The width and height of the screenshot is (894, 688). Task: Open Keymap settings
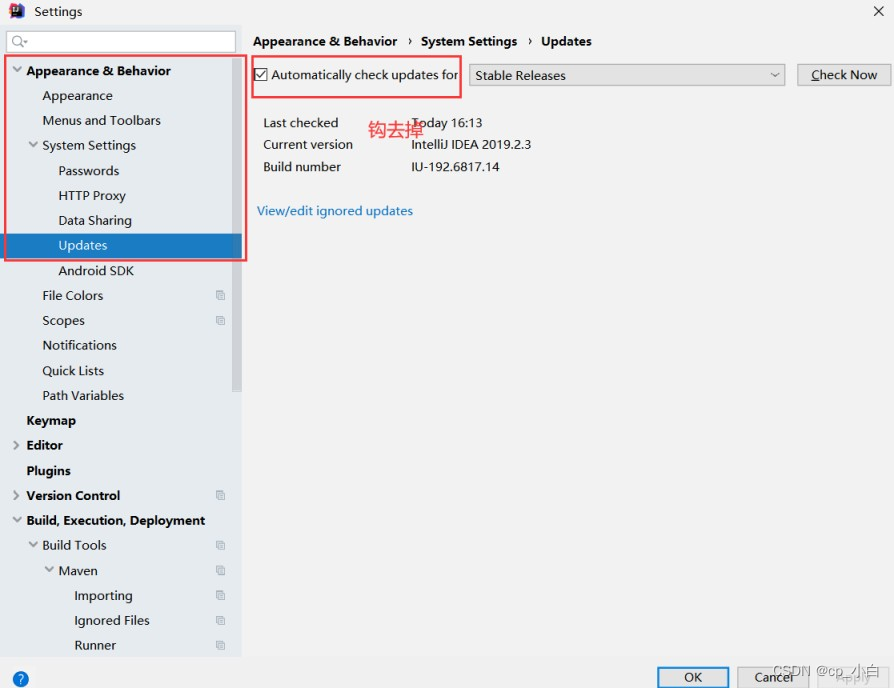tap(51, 421)
